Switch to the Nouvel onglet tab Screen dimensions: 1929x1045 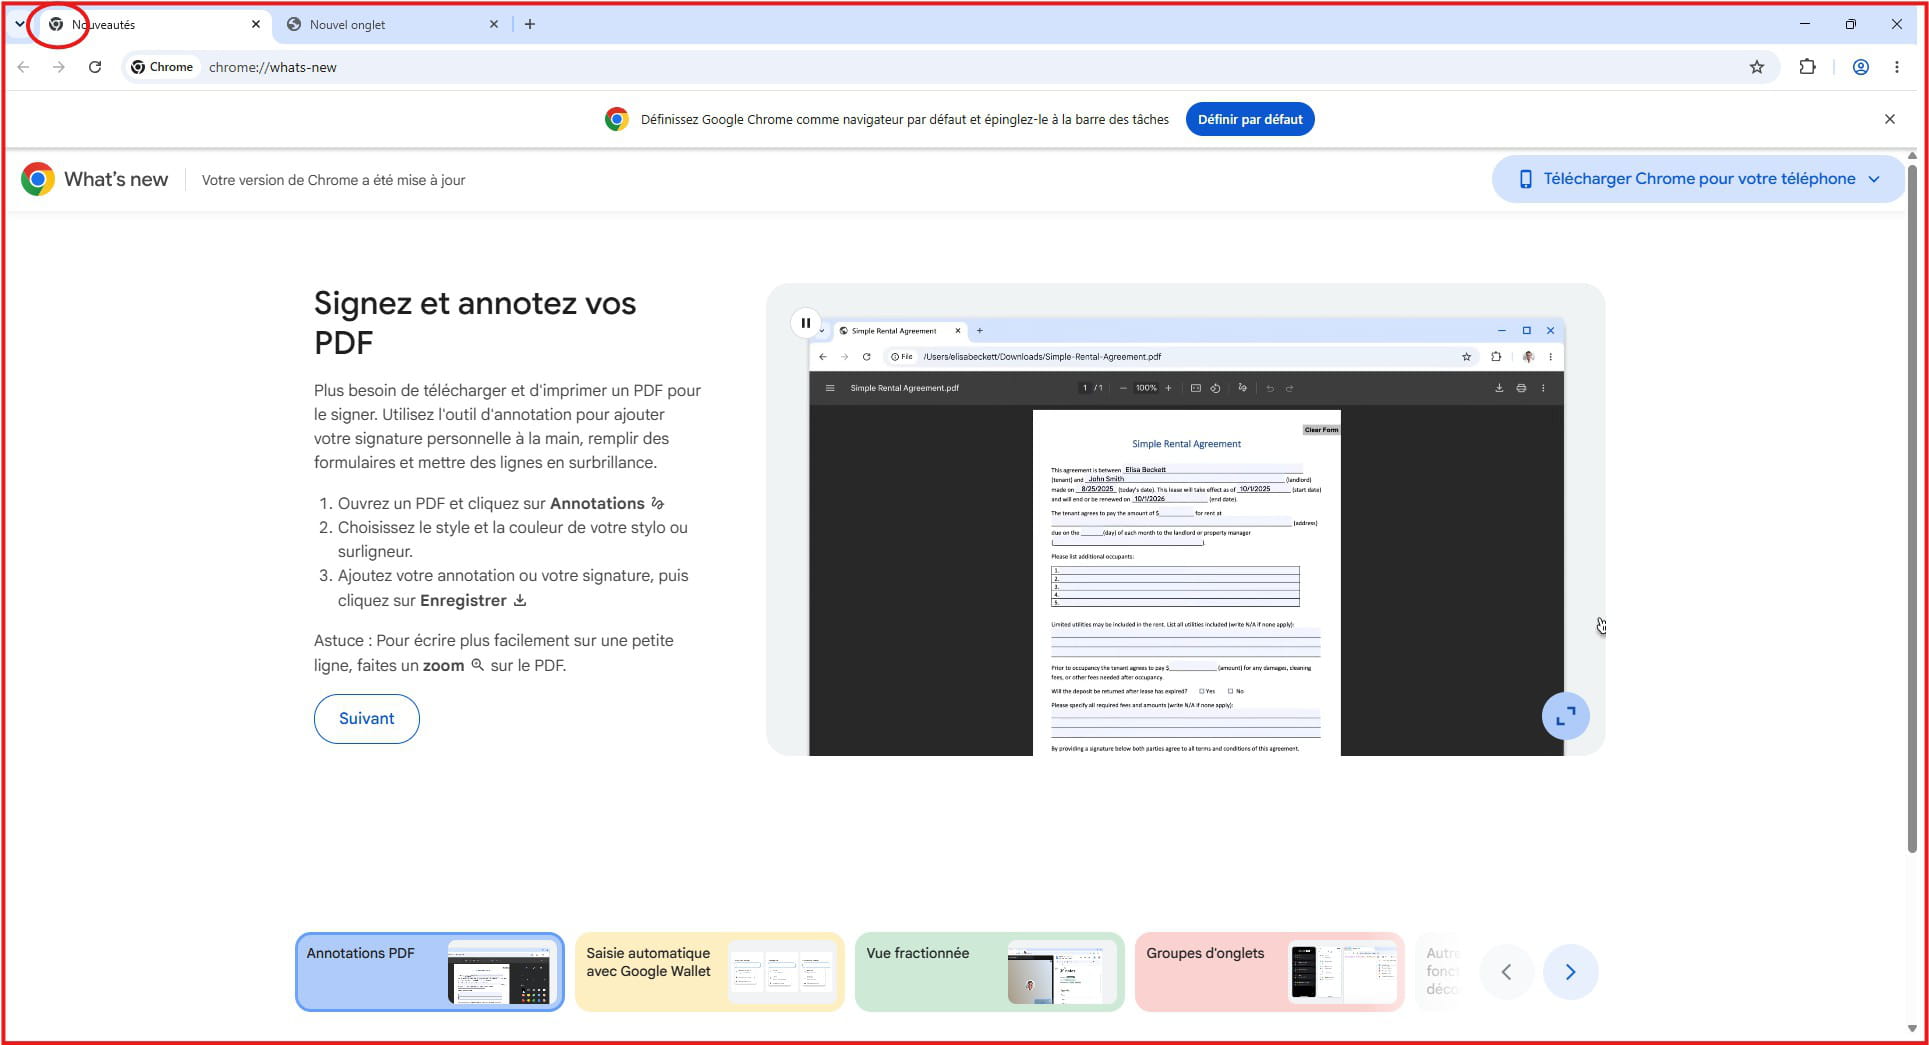tap(390, 24)
